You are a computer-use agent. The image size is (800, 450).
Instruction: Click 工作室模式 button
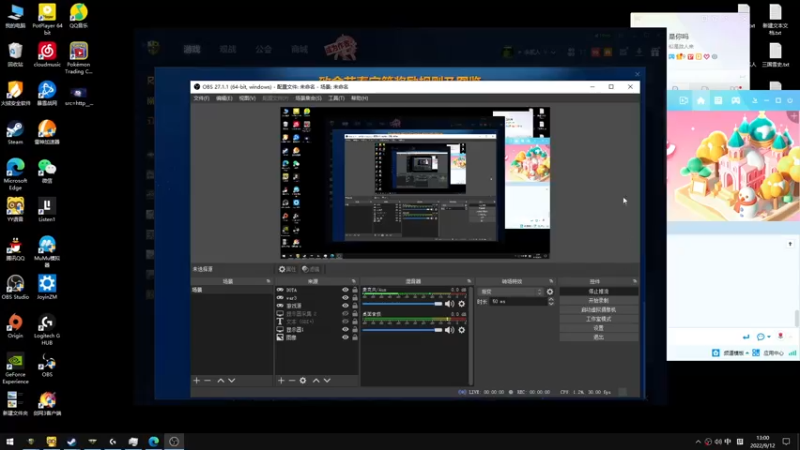coord(598,319)
